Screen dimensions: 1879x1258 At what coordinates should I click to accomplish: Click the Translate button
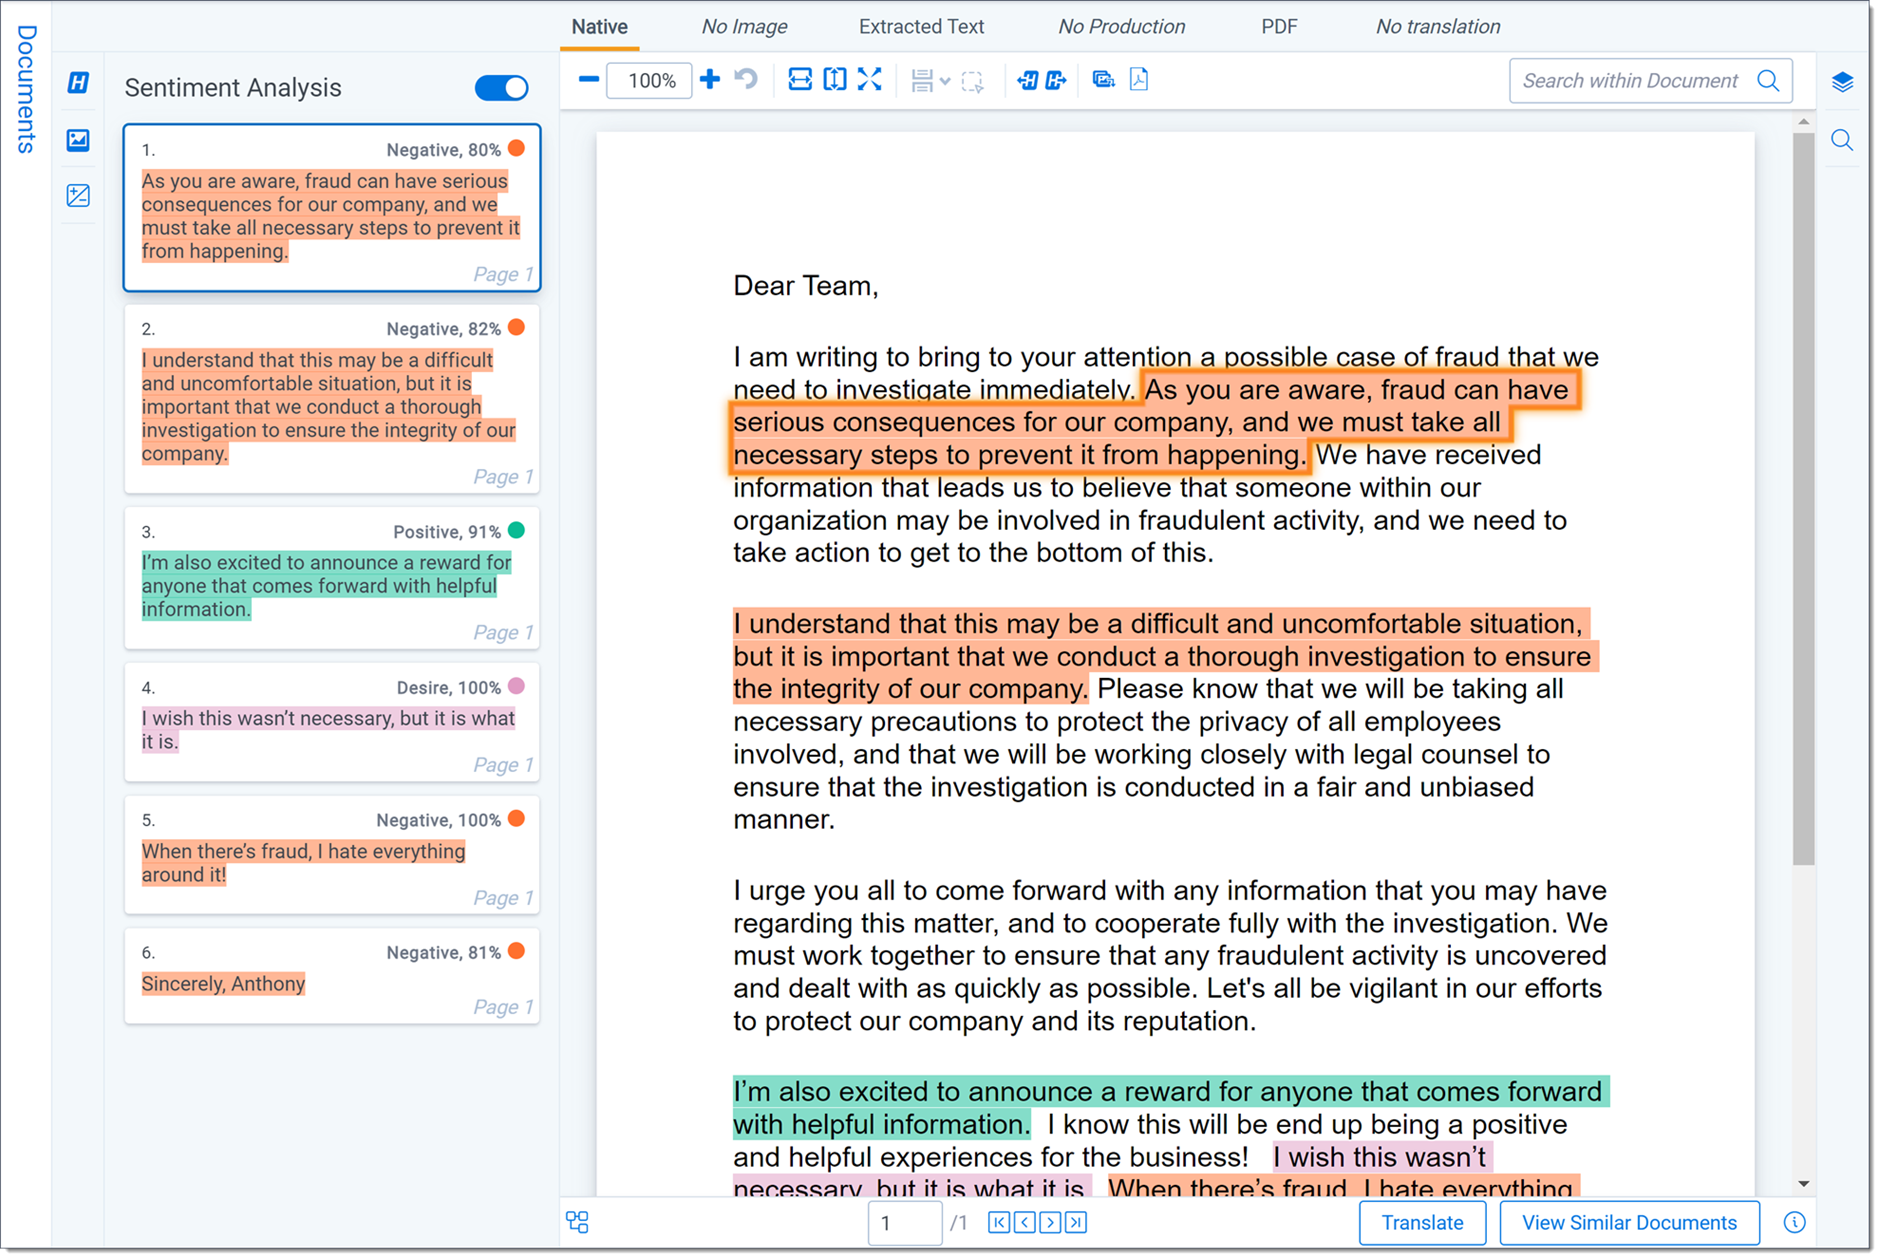coord(1421,1222)
